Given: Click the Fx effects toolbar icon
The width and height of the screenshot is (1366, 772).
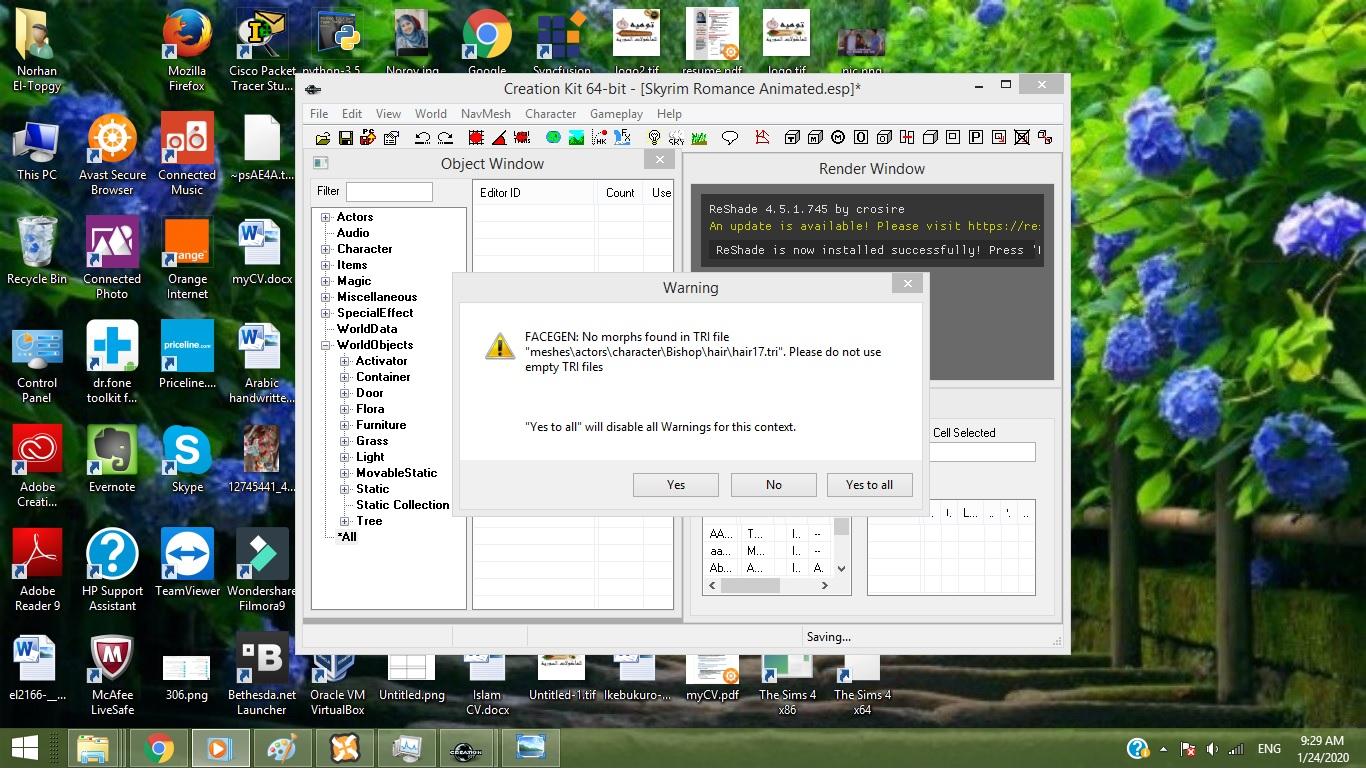Looking at the screenshot, I should click(622, 138).
